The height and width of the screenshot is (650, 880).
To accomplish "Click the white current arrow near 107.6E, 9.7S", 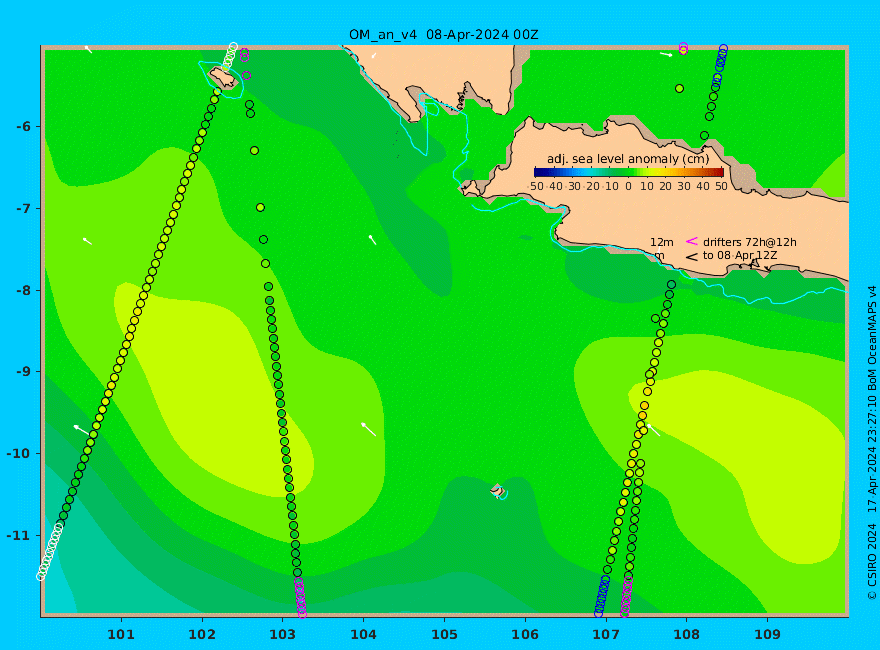I will pyautogui.click(x=653, y=430).
